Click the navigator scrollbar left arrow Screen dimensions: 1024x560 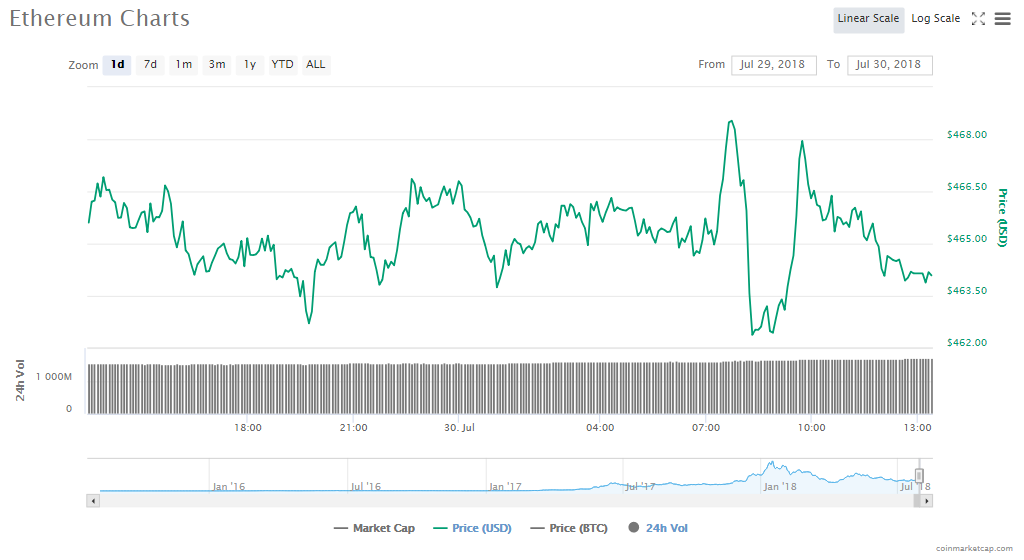[94, 500]
